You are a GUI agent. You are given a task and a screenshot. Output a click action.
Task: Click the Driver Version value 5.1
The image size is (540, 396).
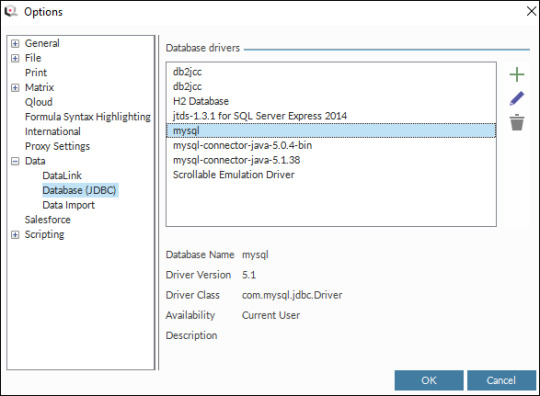coord(249,275)
